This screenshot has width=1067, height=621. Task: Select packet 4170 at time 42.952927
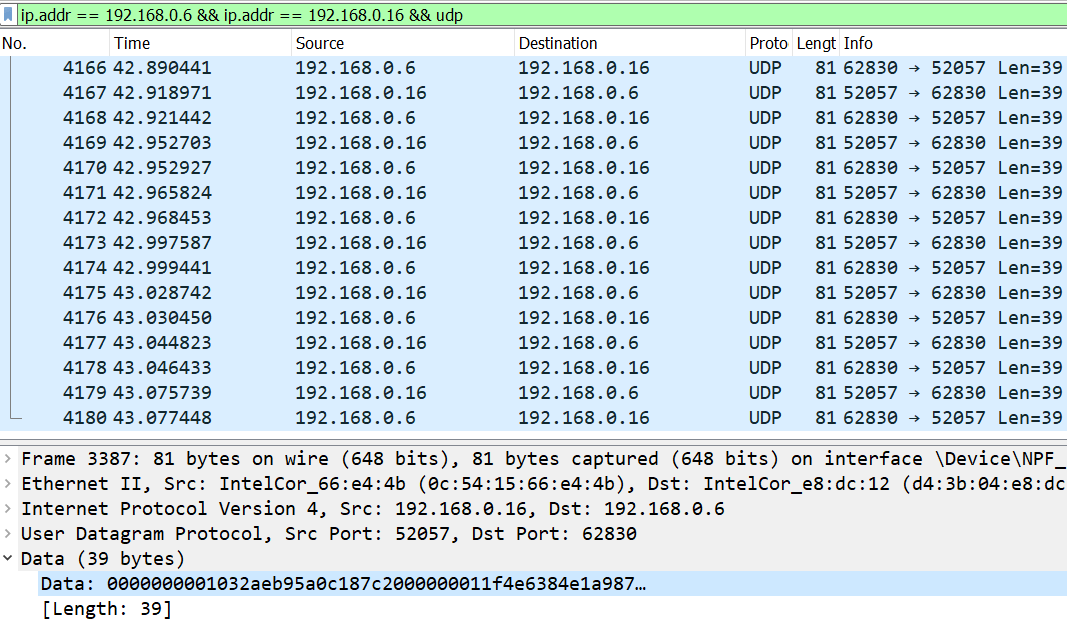click(x=400, y=168)
